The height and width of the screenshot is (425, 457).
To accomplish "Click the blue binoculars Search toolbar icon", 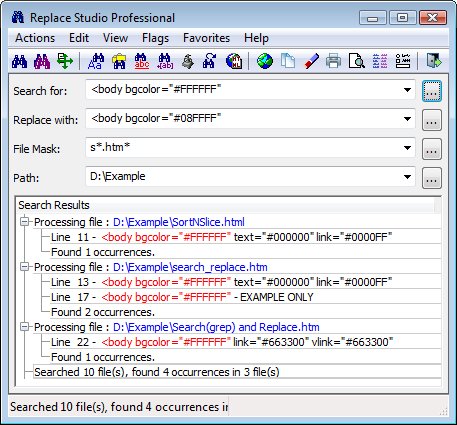I will (19, 61).
